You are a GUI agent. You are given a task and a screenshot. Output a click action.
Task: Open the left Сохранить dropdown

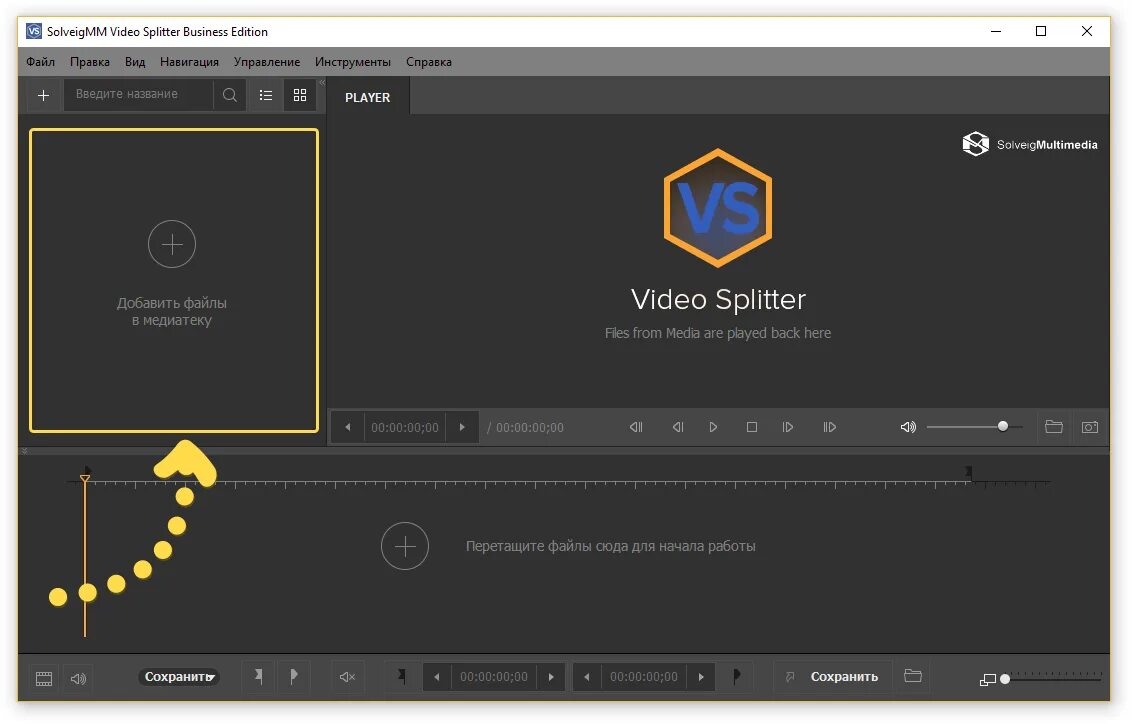point(179,677)
